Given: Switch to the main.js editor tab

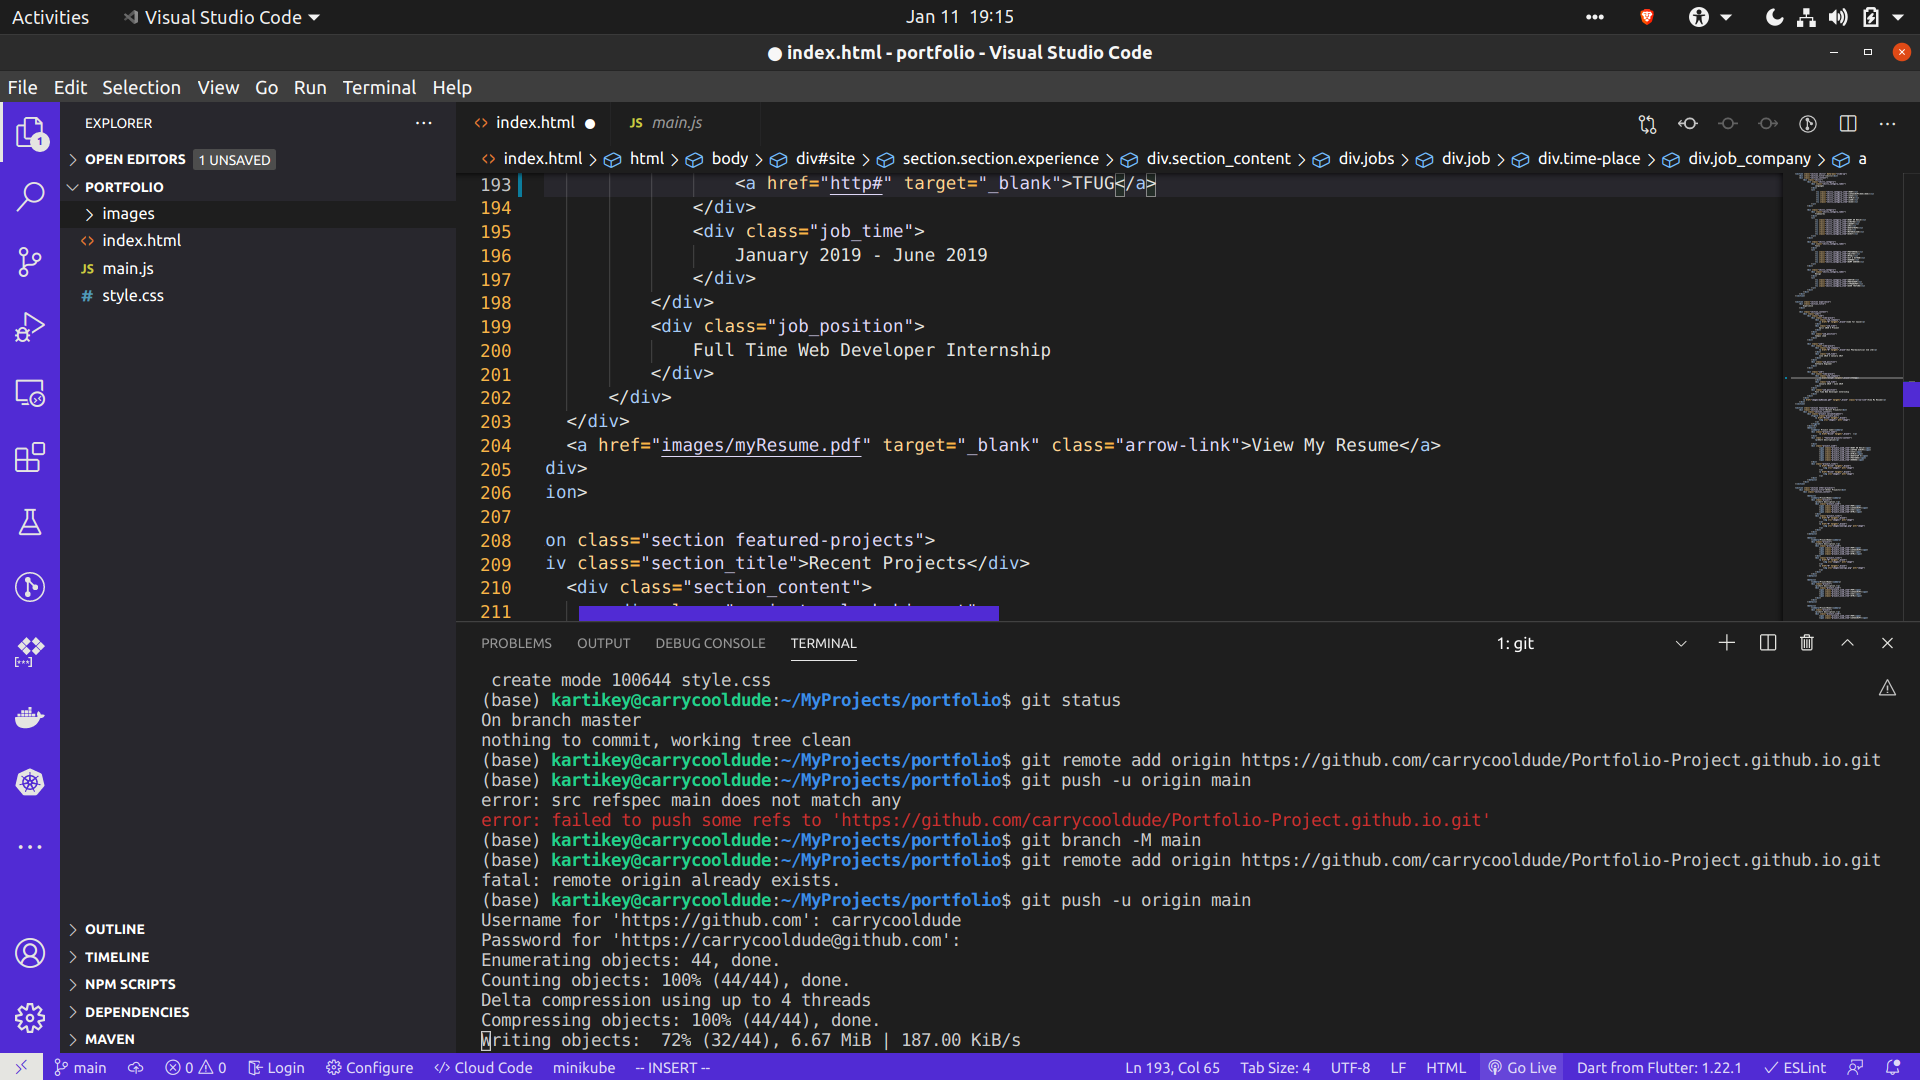Looking at the screenshot, I should pyautogui.click(x=676, y=123).
